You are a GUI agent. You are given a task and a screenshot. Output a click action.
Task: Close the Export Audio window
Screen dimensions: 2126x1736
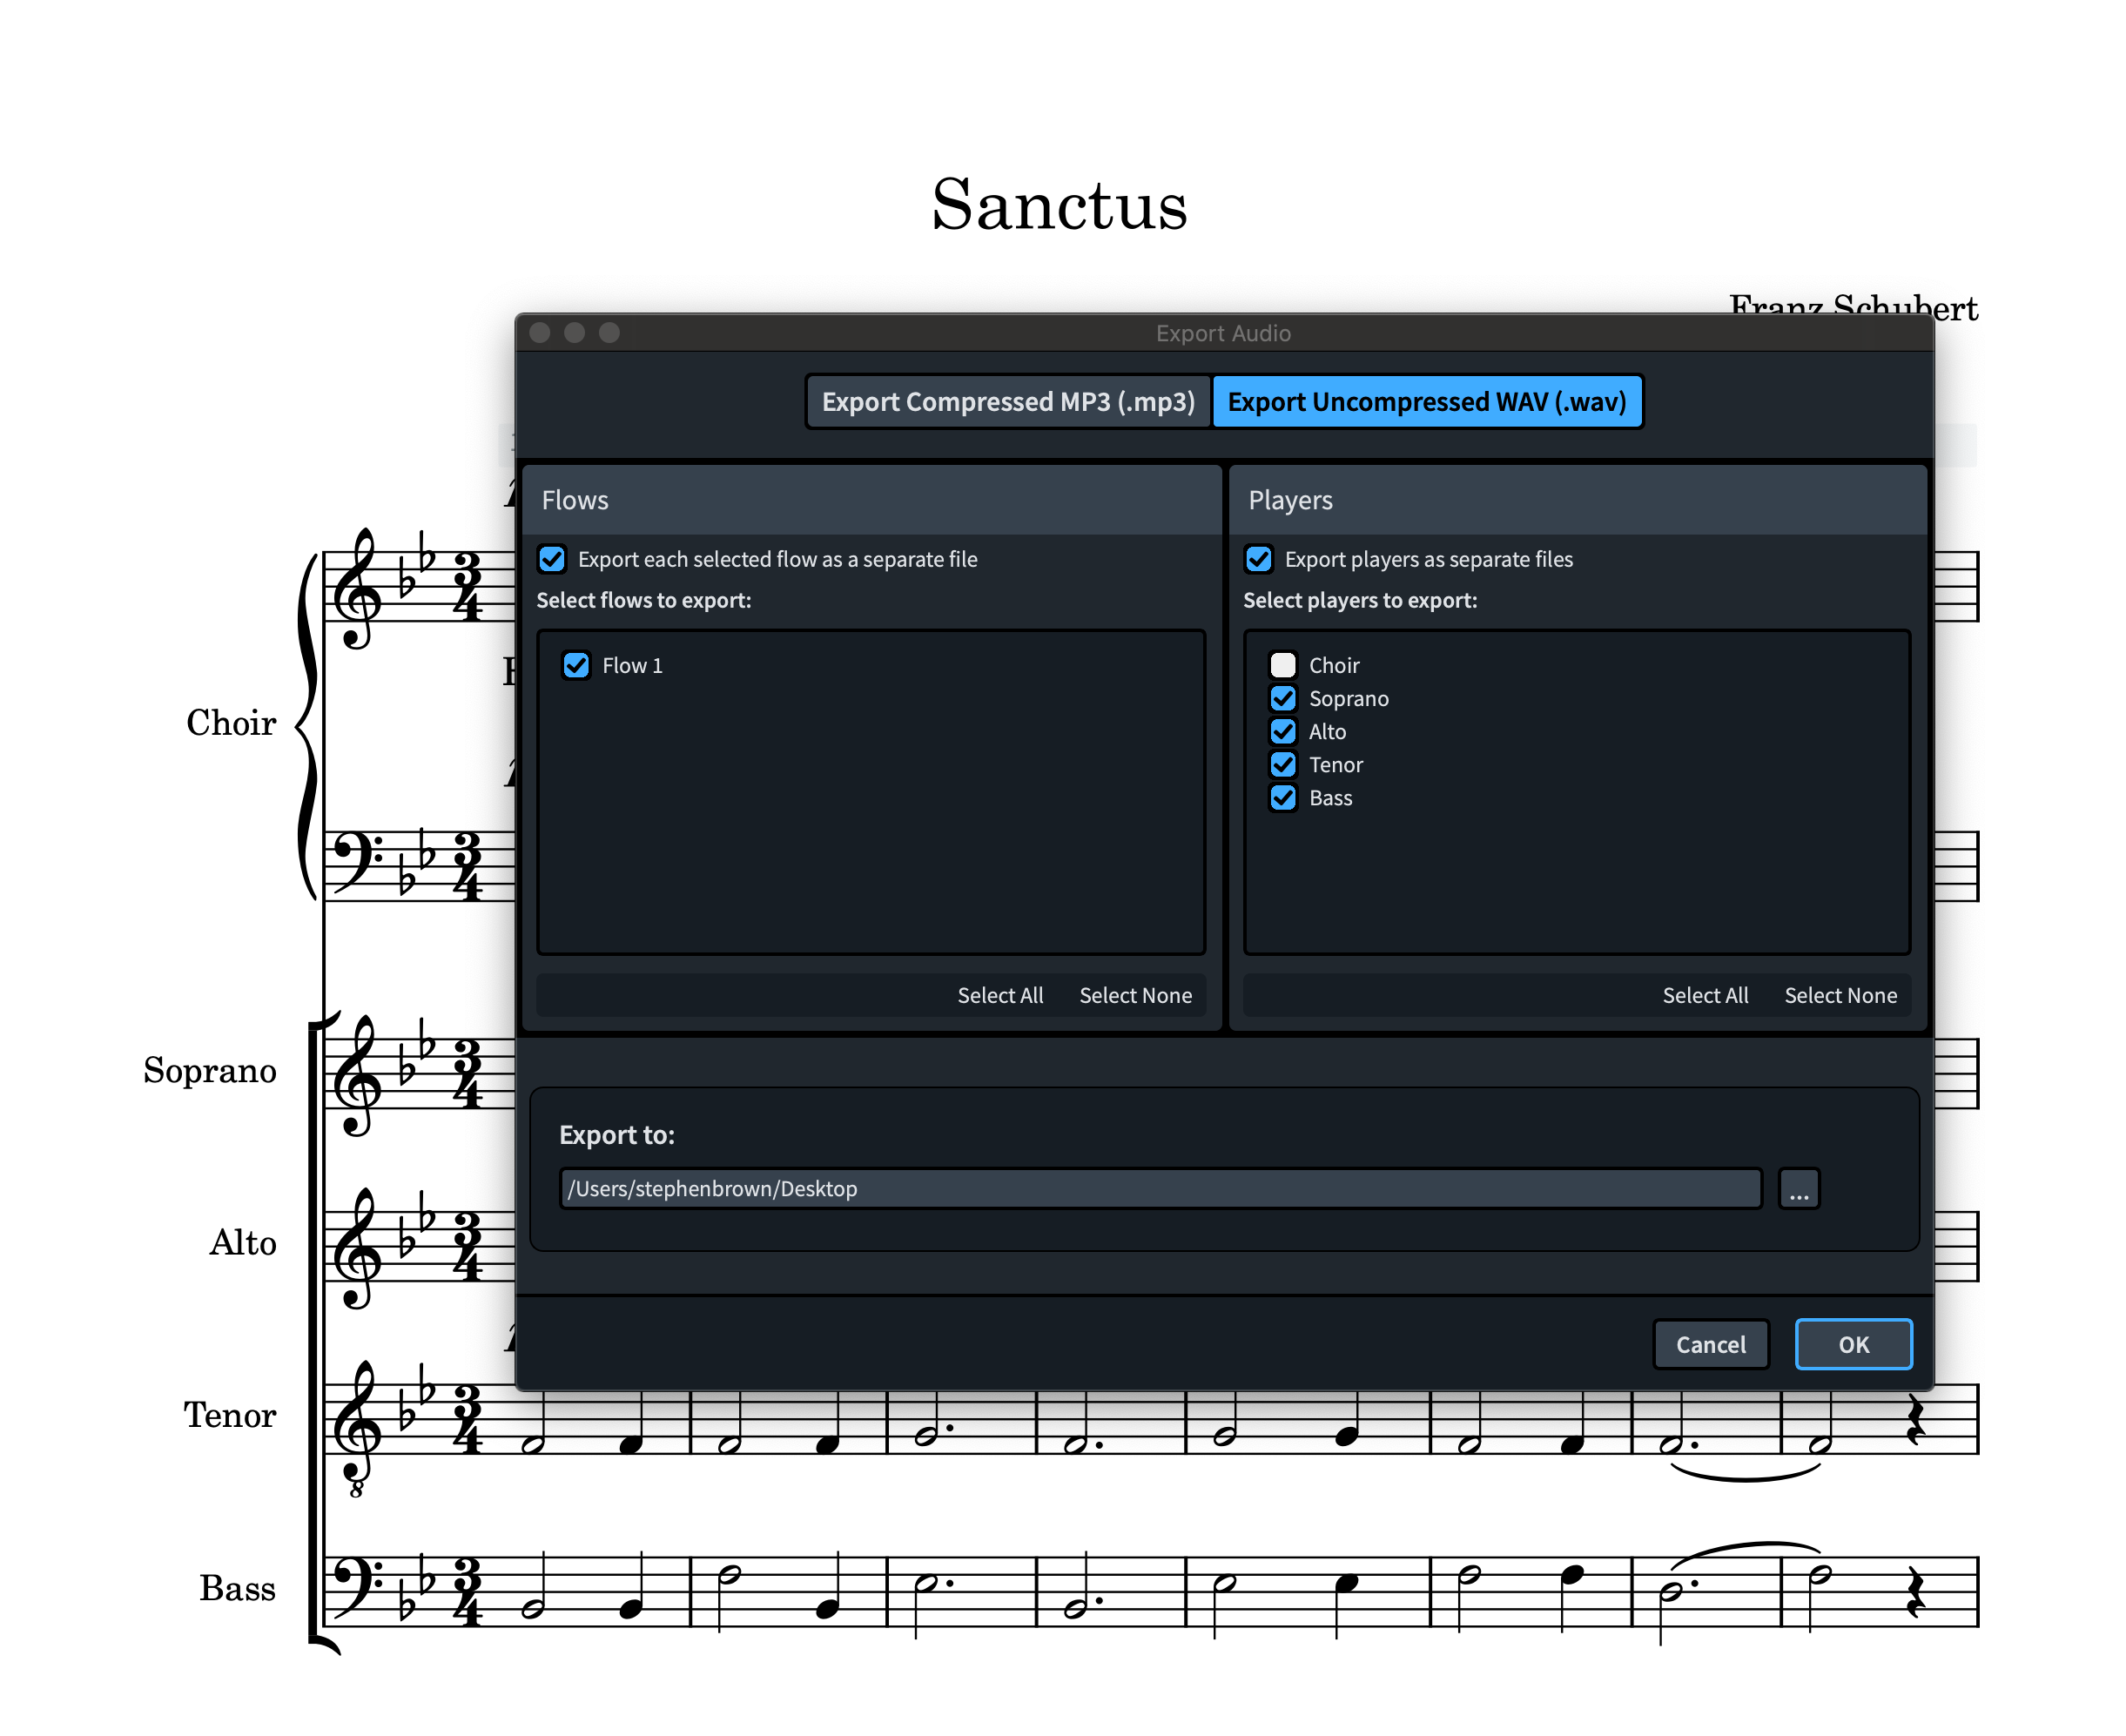(x=540, y=333)
